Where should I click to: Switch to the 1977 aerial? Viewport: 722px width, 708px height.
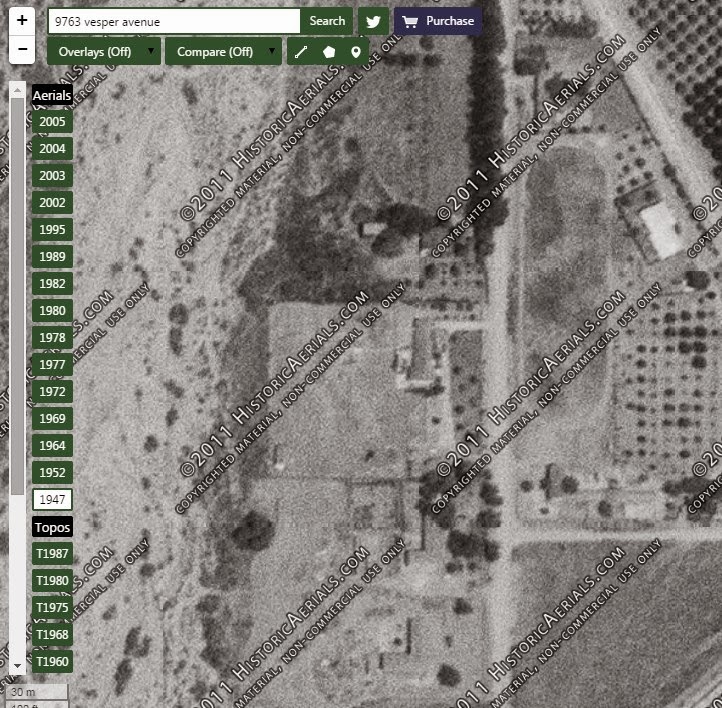tap(52, 365)
